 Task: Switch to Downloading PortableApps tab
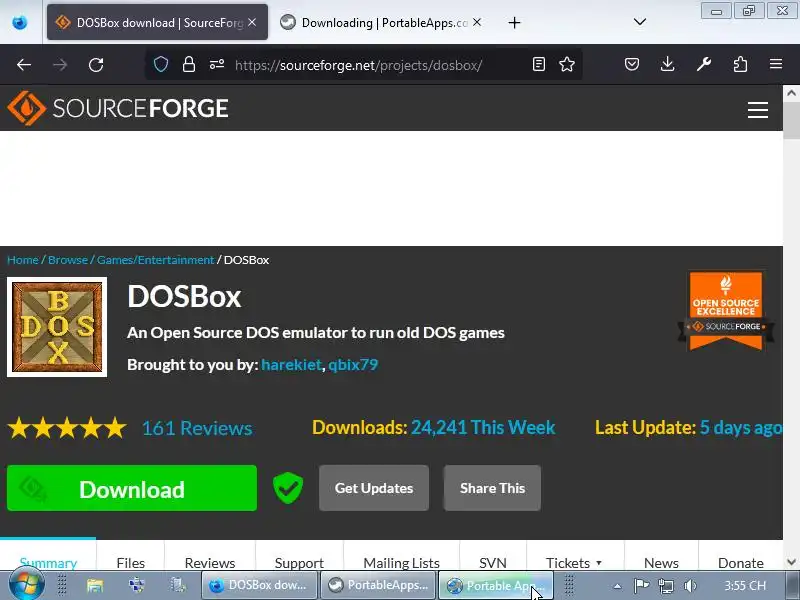(x=380, y=22)
